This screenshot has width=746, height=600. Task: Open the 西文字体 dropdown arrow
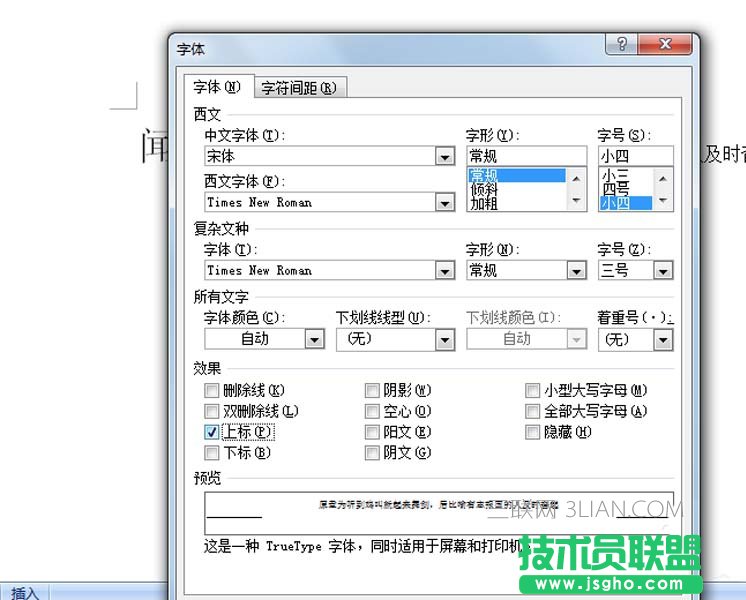(x=444, y=203)
